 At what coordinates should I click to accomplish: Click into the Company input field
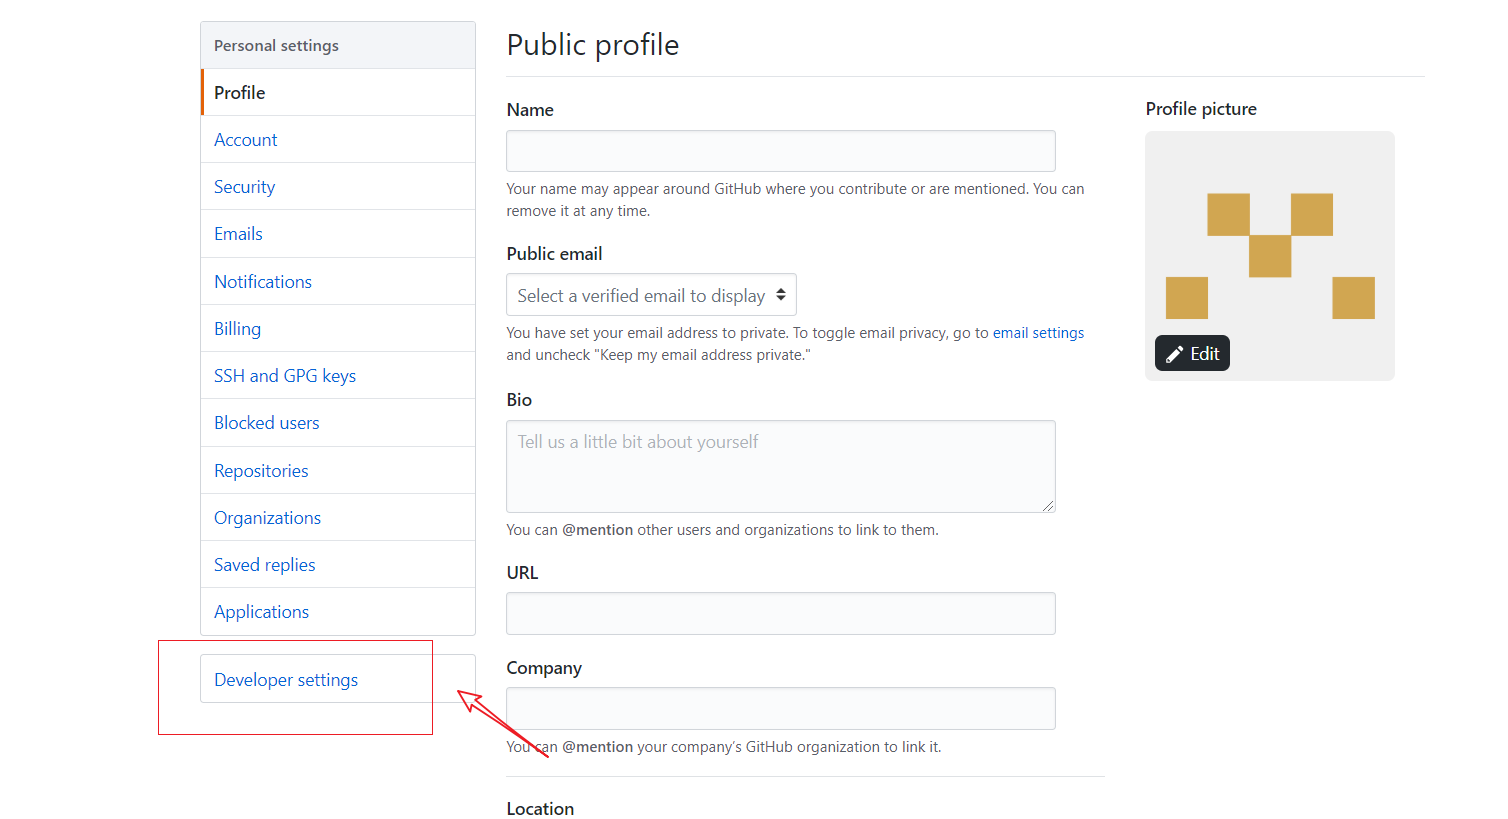[x=781, y=708]
